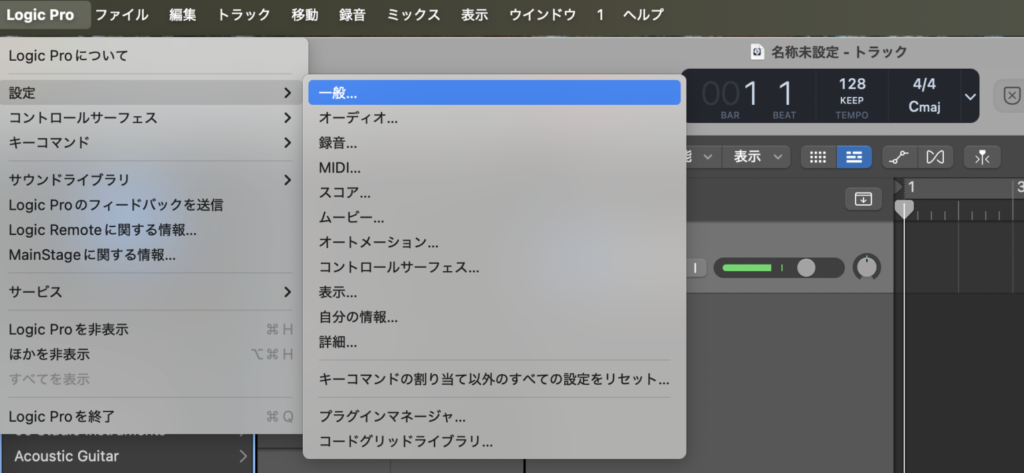
Task: Select ムービー... settings
Action: [494, 218]
